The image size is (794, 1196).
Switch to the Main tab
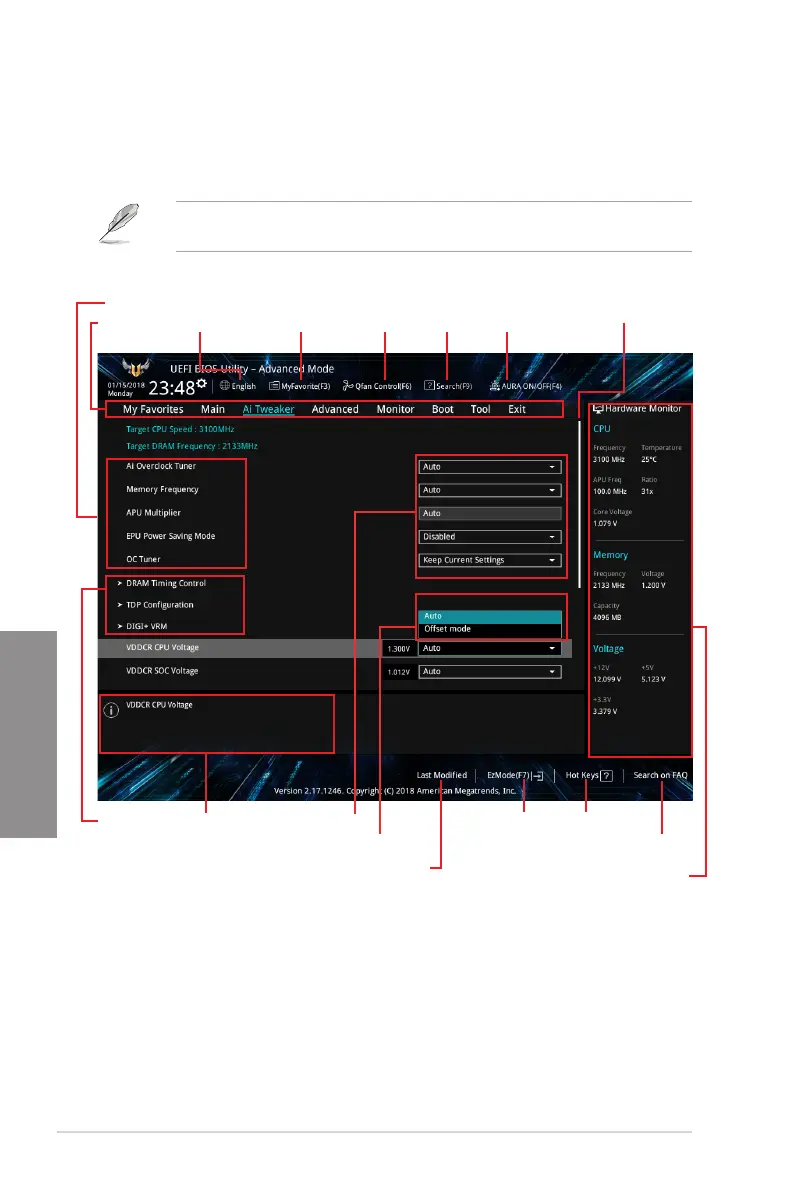(x=213, y=410)
